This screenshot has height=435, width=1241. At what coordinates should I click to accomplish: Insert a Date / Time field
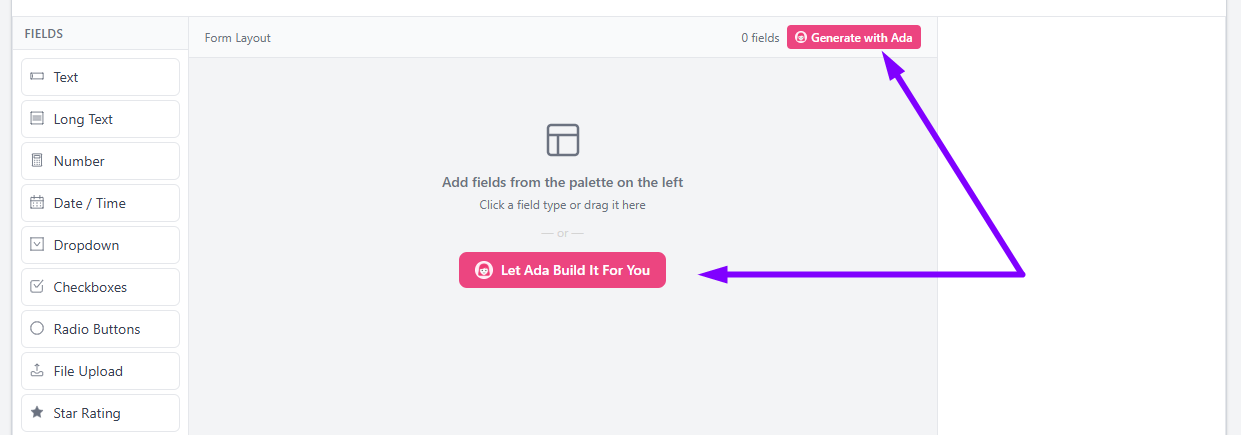(x=100, y=203)
